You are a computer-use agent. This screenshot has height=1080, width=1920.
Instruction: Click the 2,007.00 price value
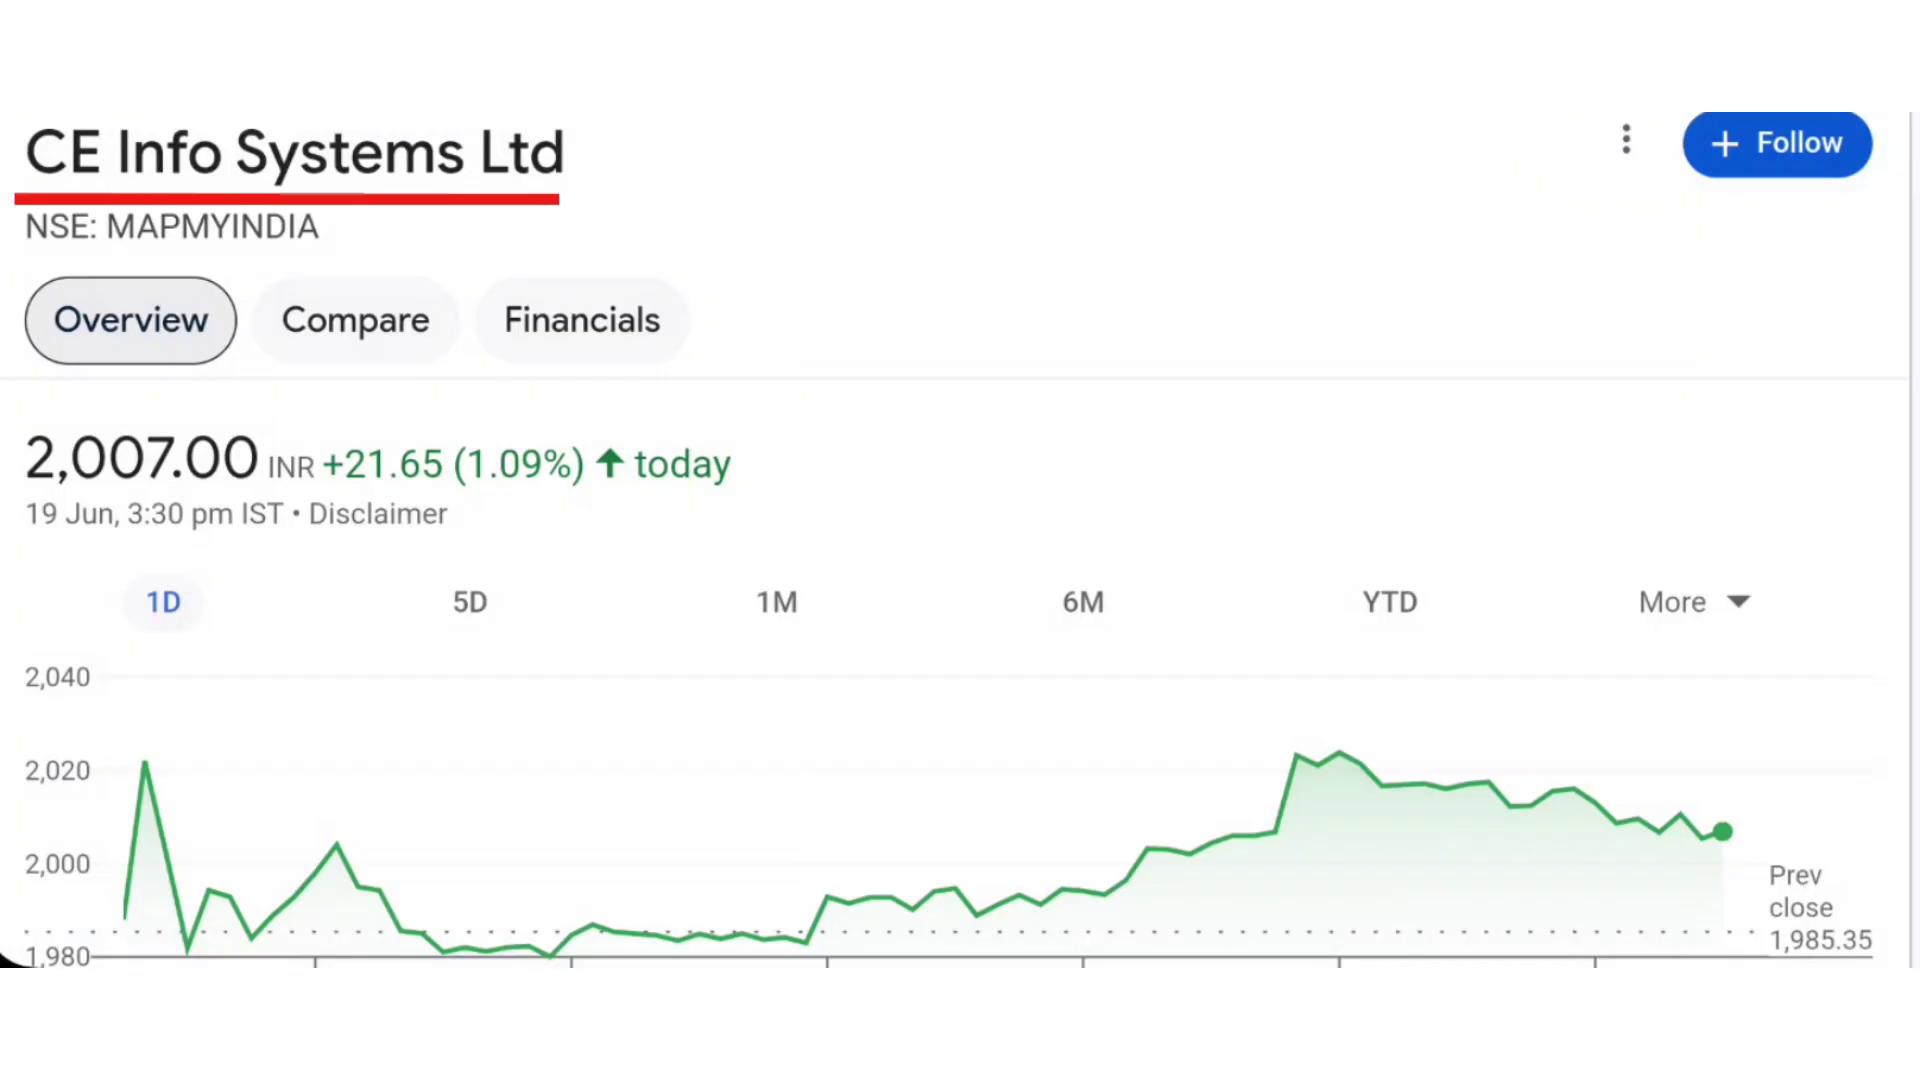[x=141, y=458]
